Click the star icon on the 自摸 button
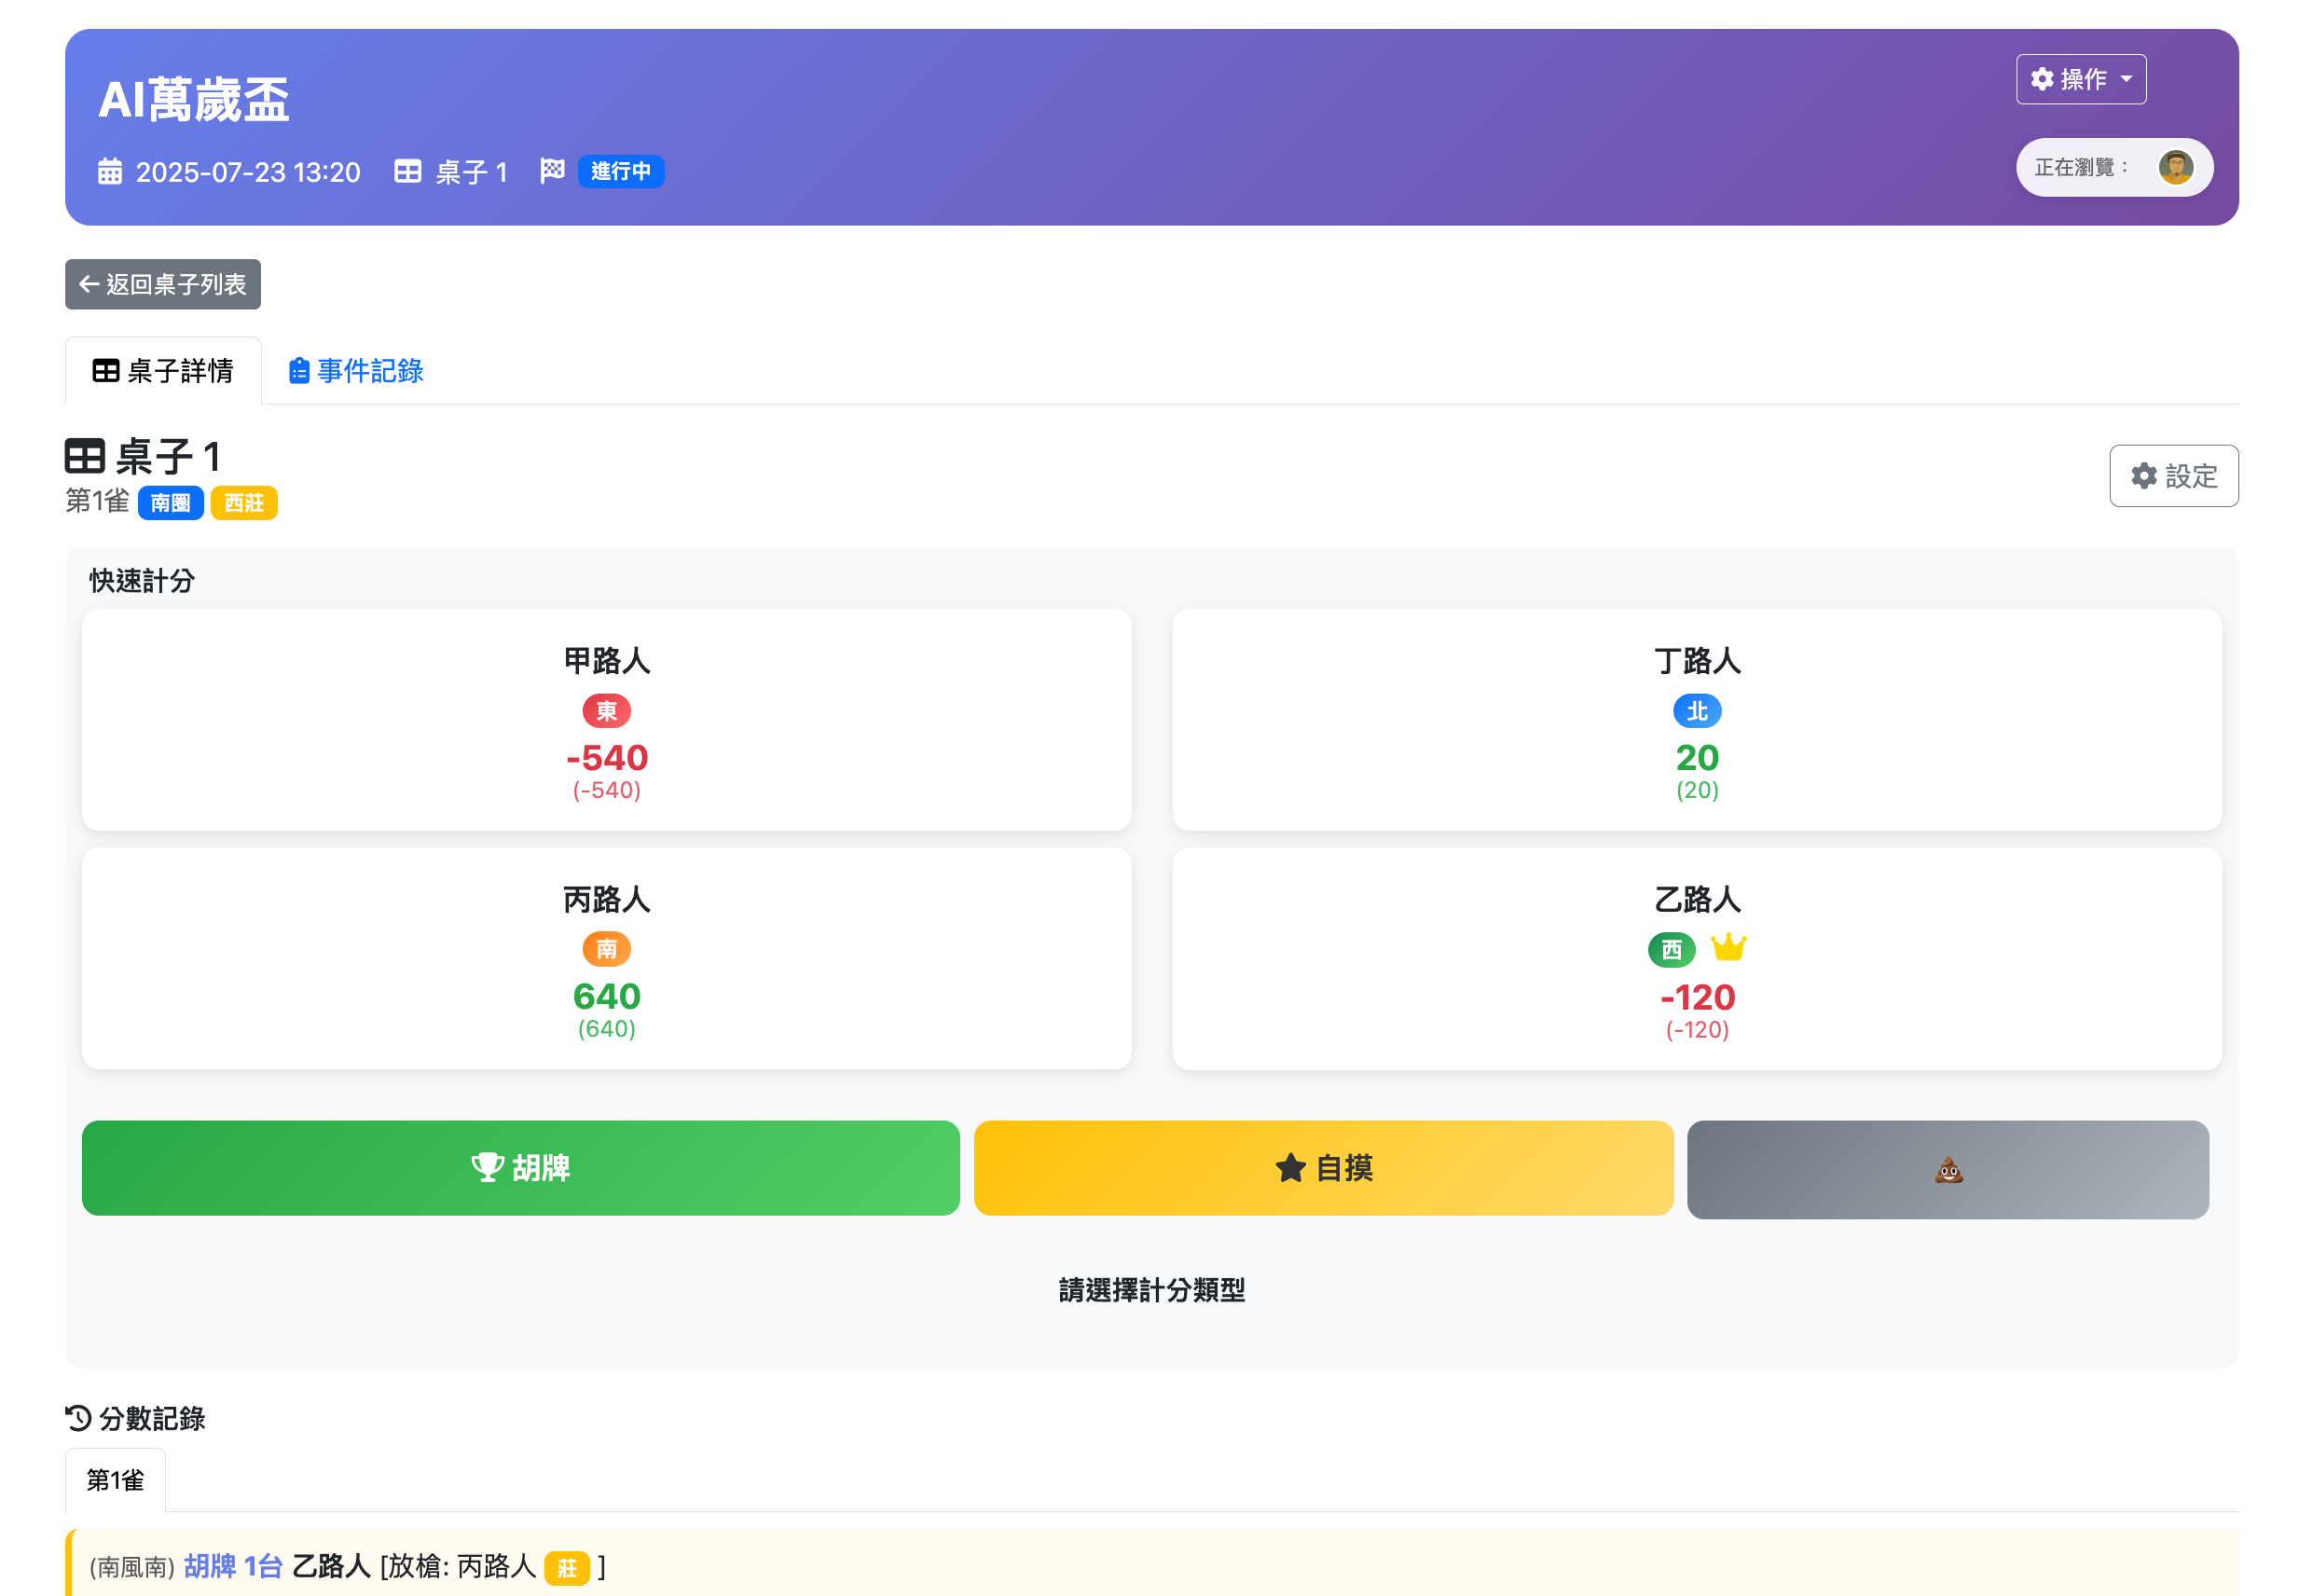 click(x=1289, y=1167)
